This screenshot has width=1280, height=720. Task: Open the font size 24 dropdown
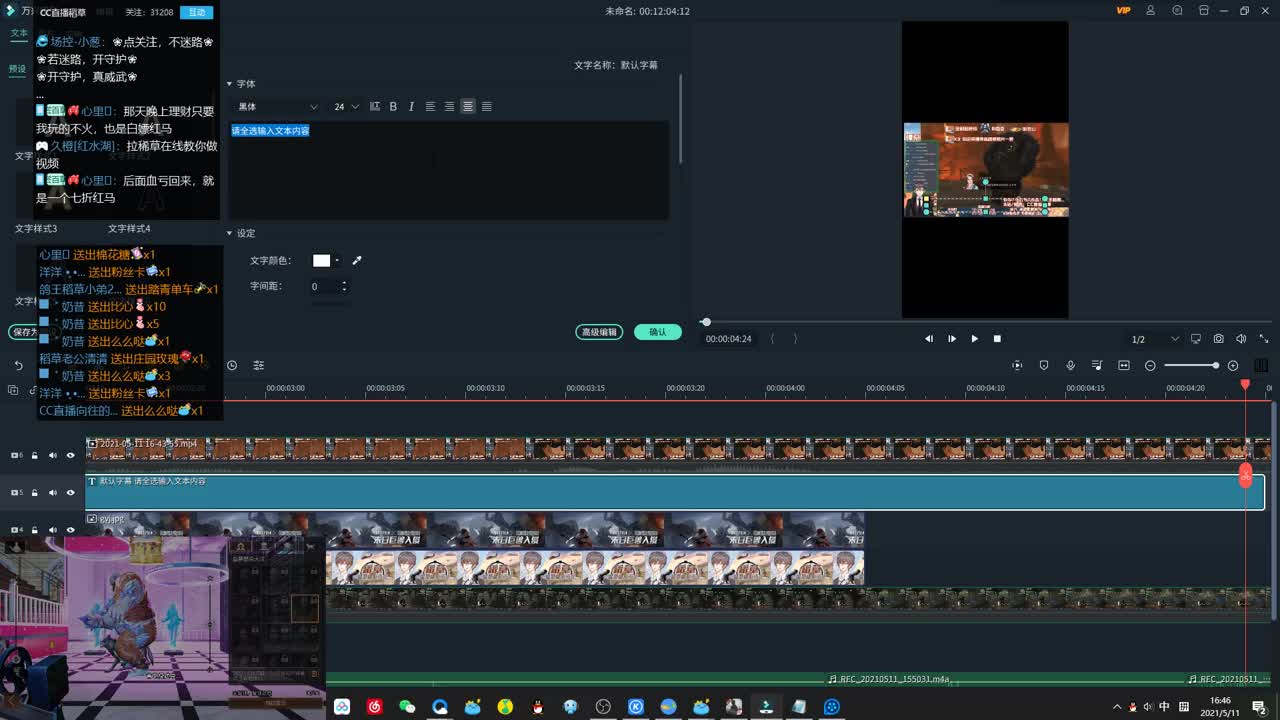[x=346, y=107]
